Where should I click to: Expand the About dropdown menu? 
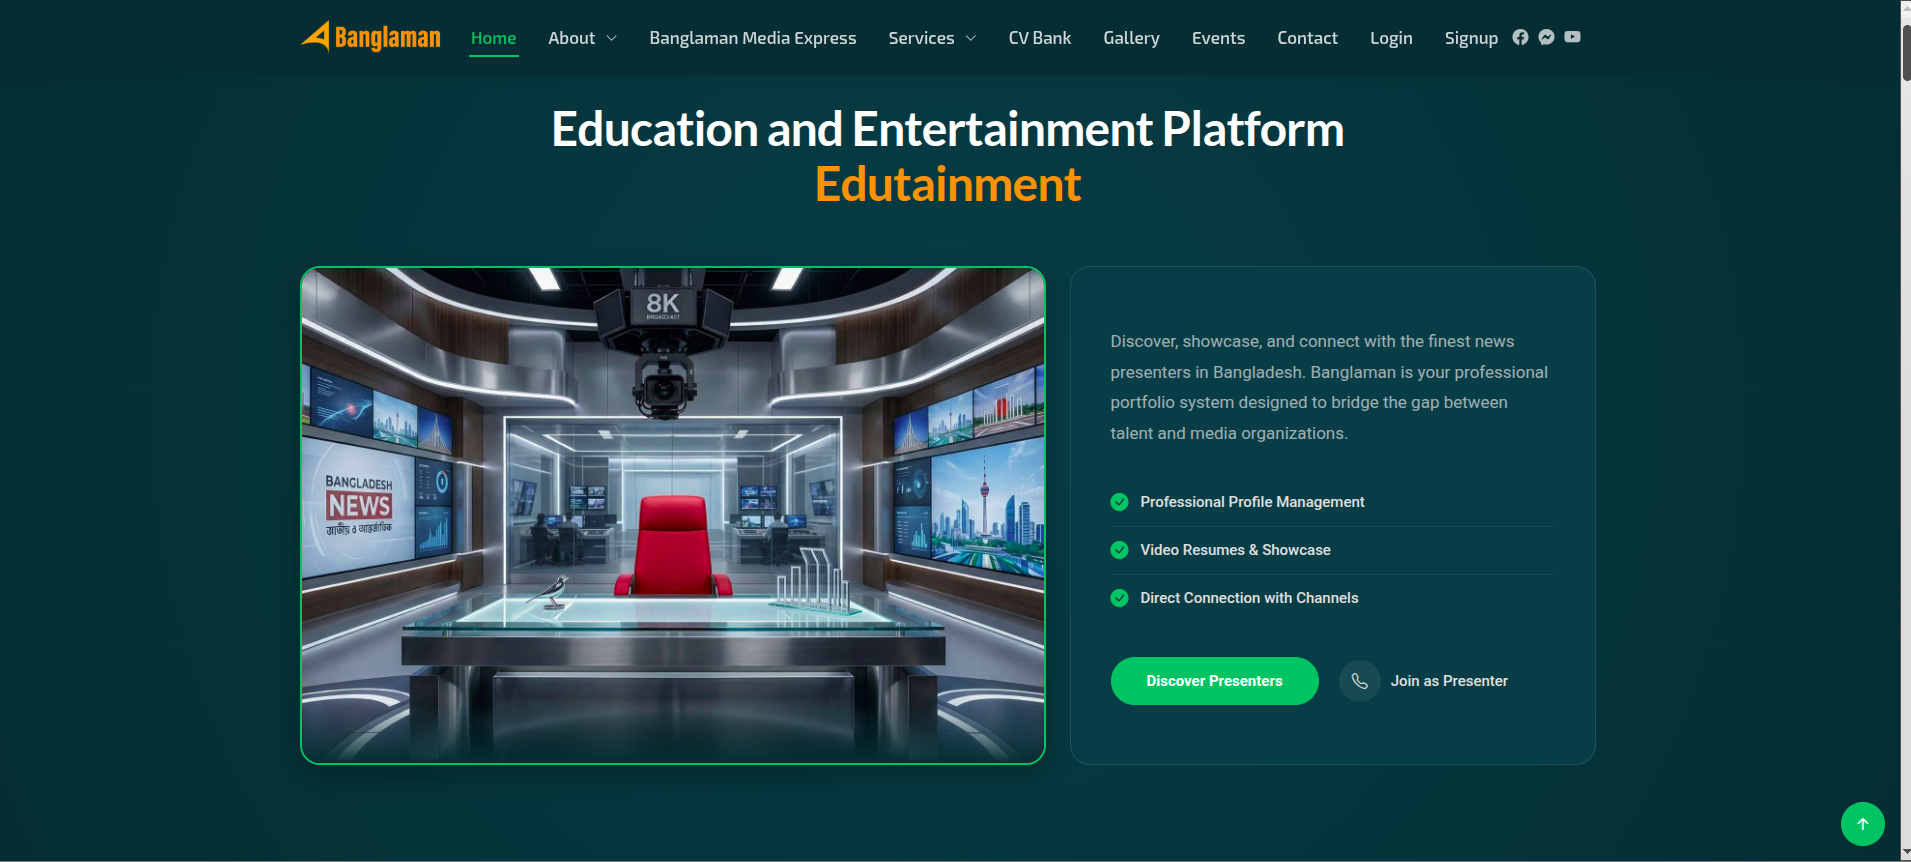pos(582,38)
